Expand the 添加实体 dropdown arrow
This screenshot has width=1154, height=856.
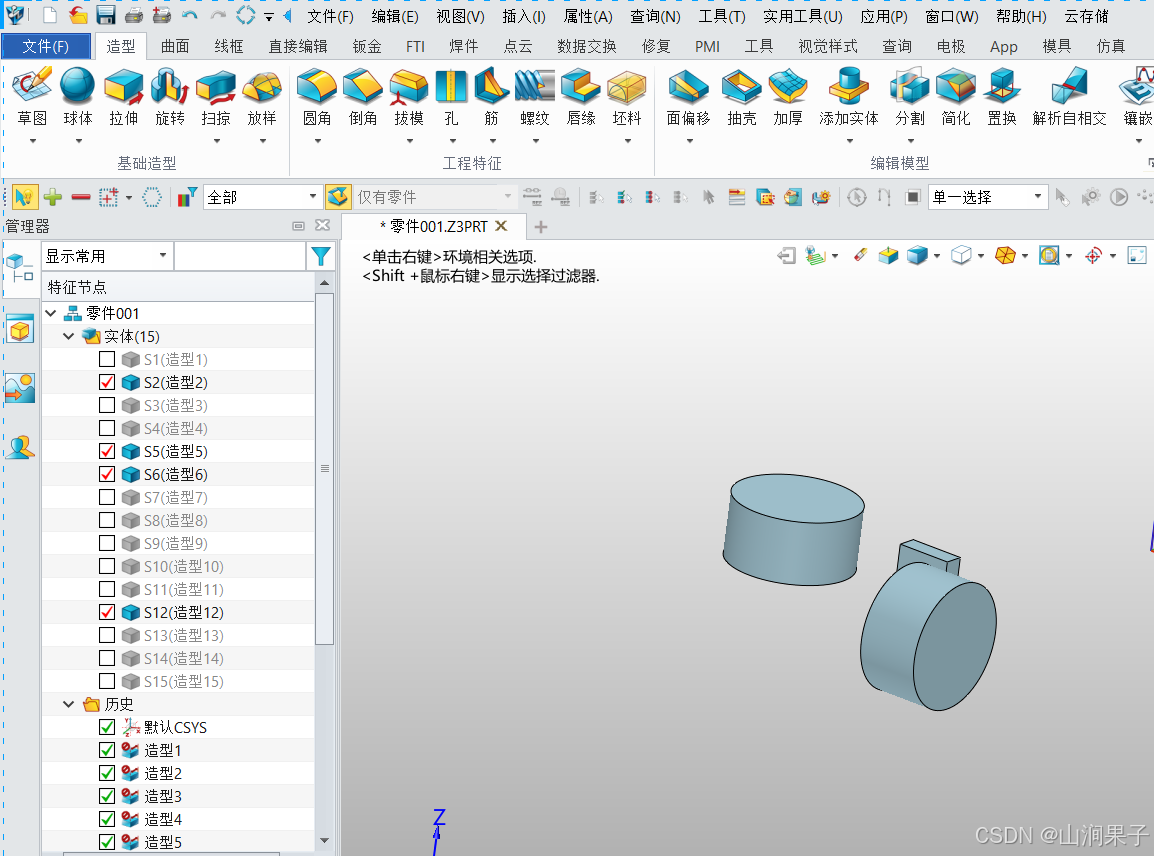tap(849, 141)
